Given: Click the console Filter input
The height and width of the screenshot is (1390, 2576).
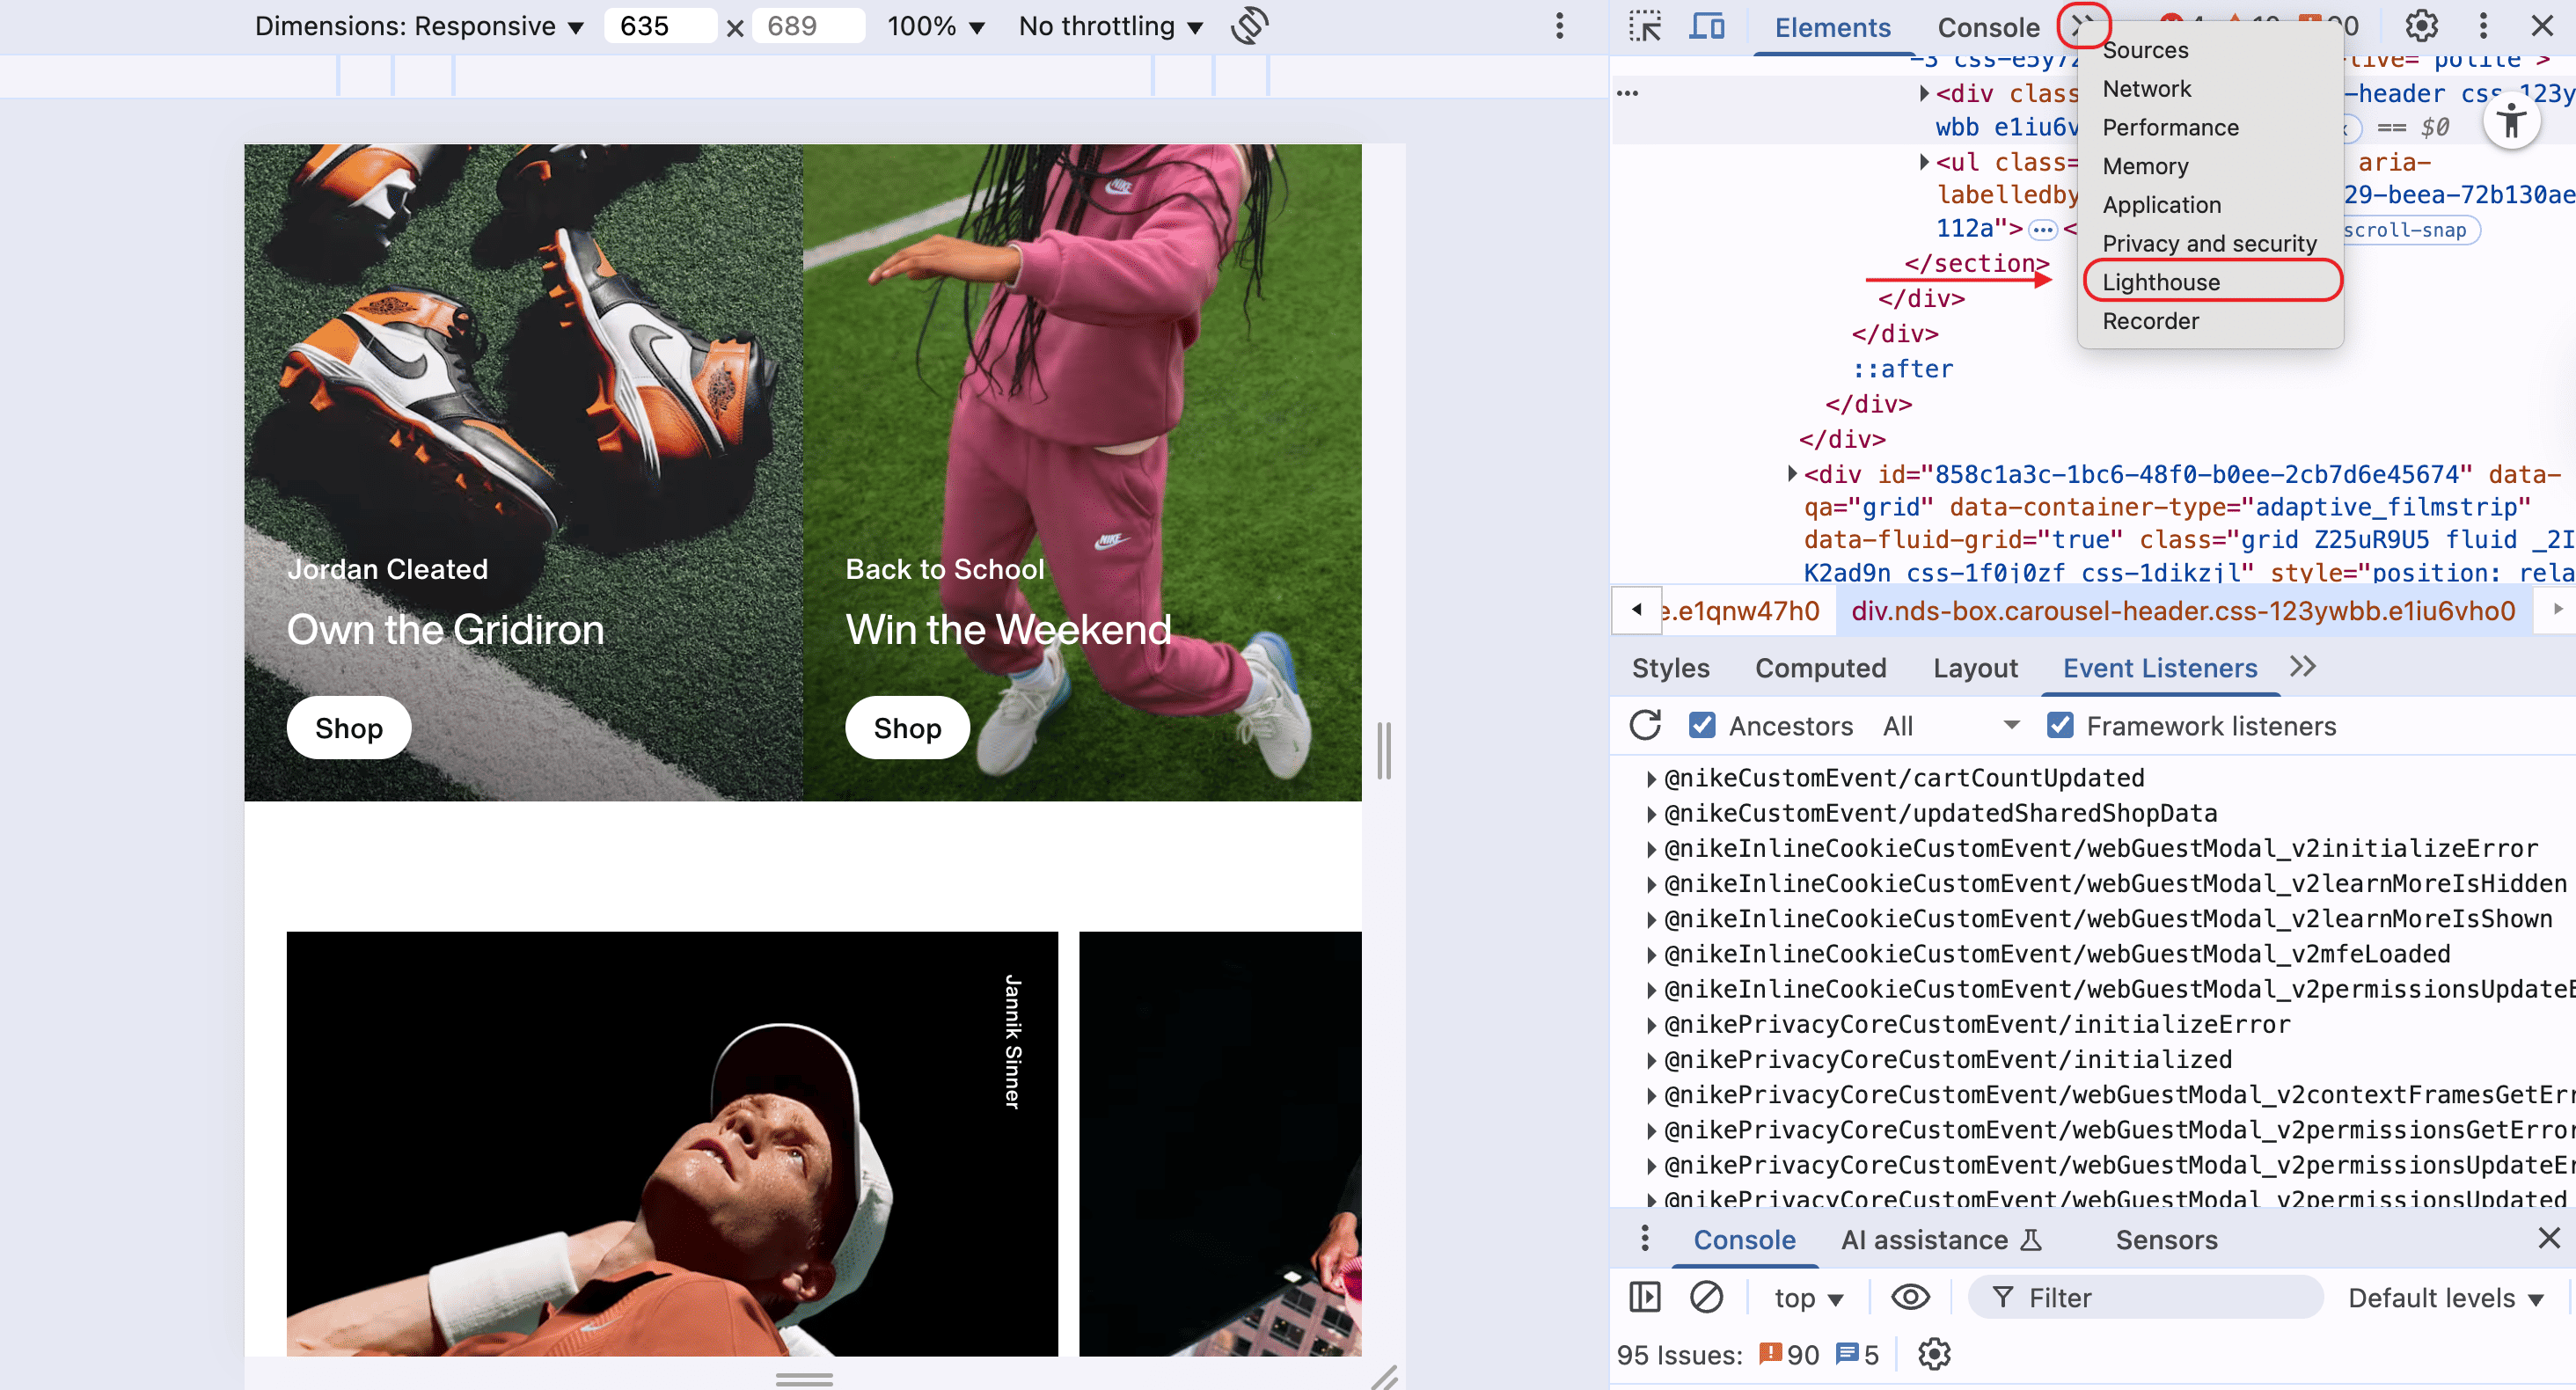Looking at the screenshot, I should point(2145,1297).
